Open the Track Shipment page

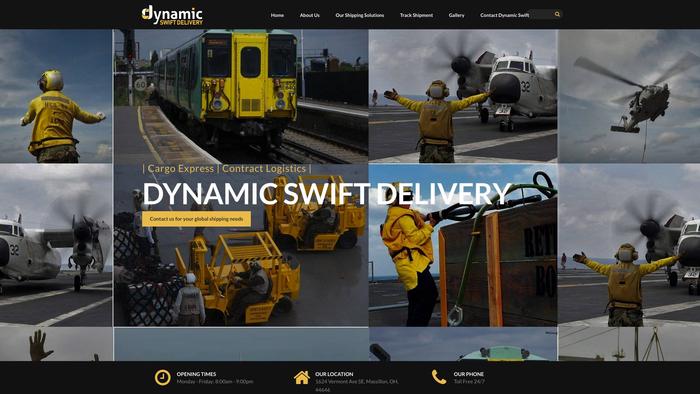point(416,15)
